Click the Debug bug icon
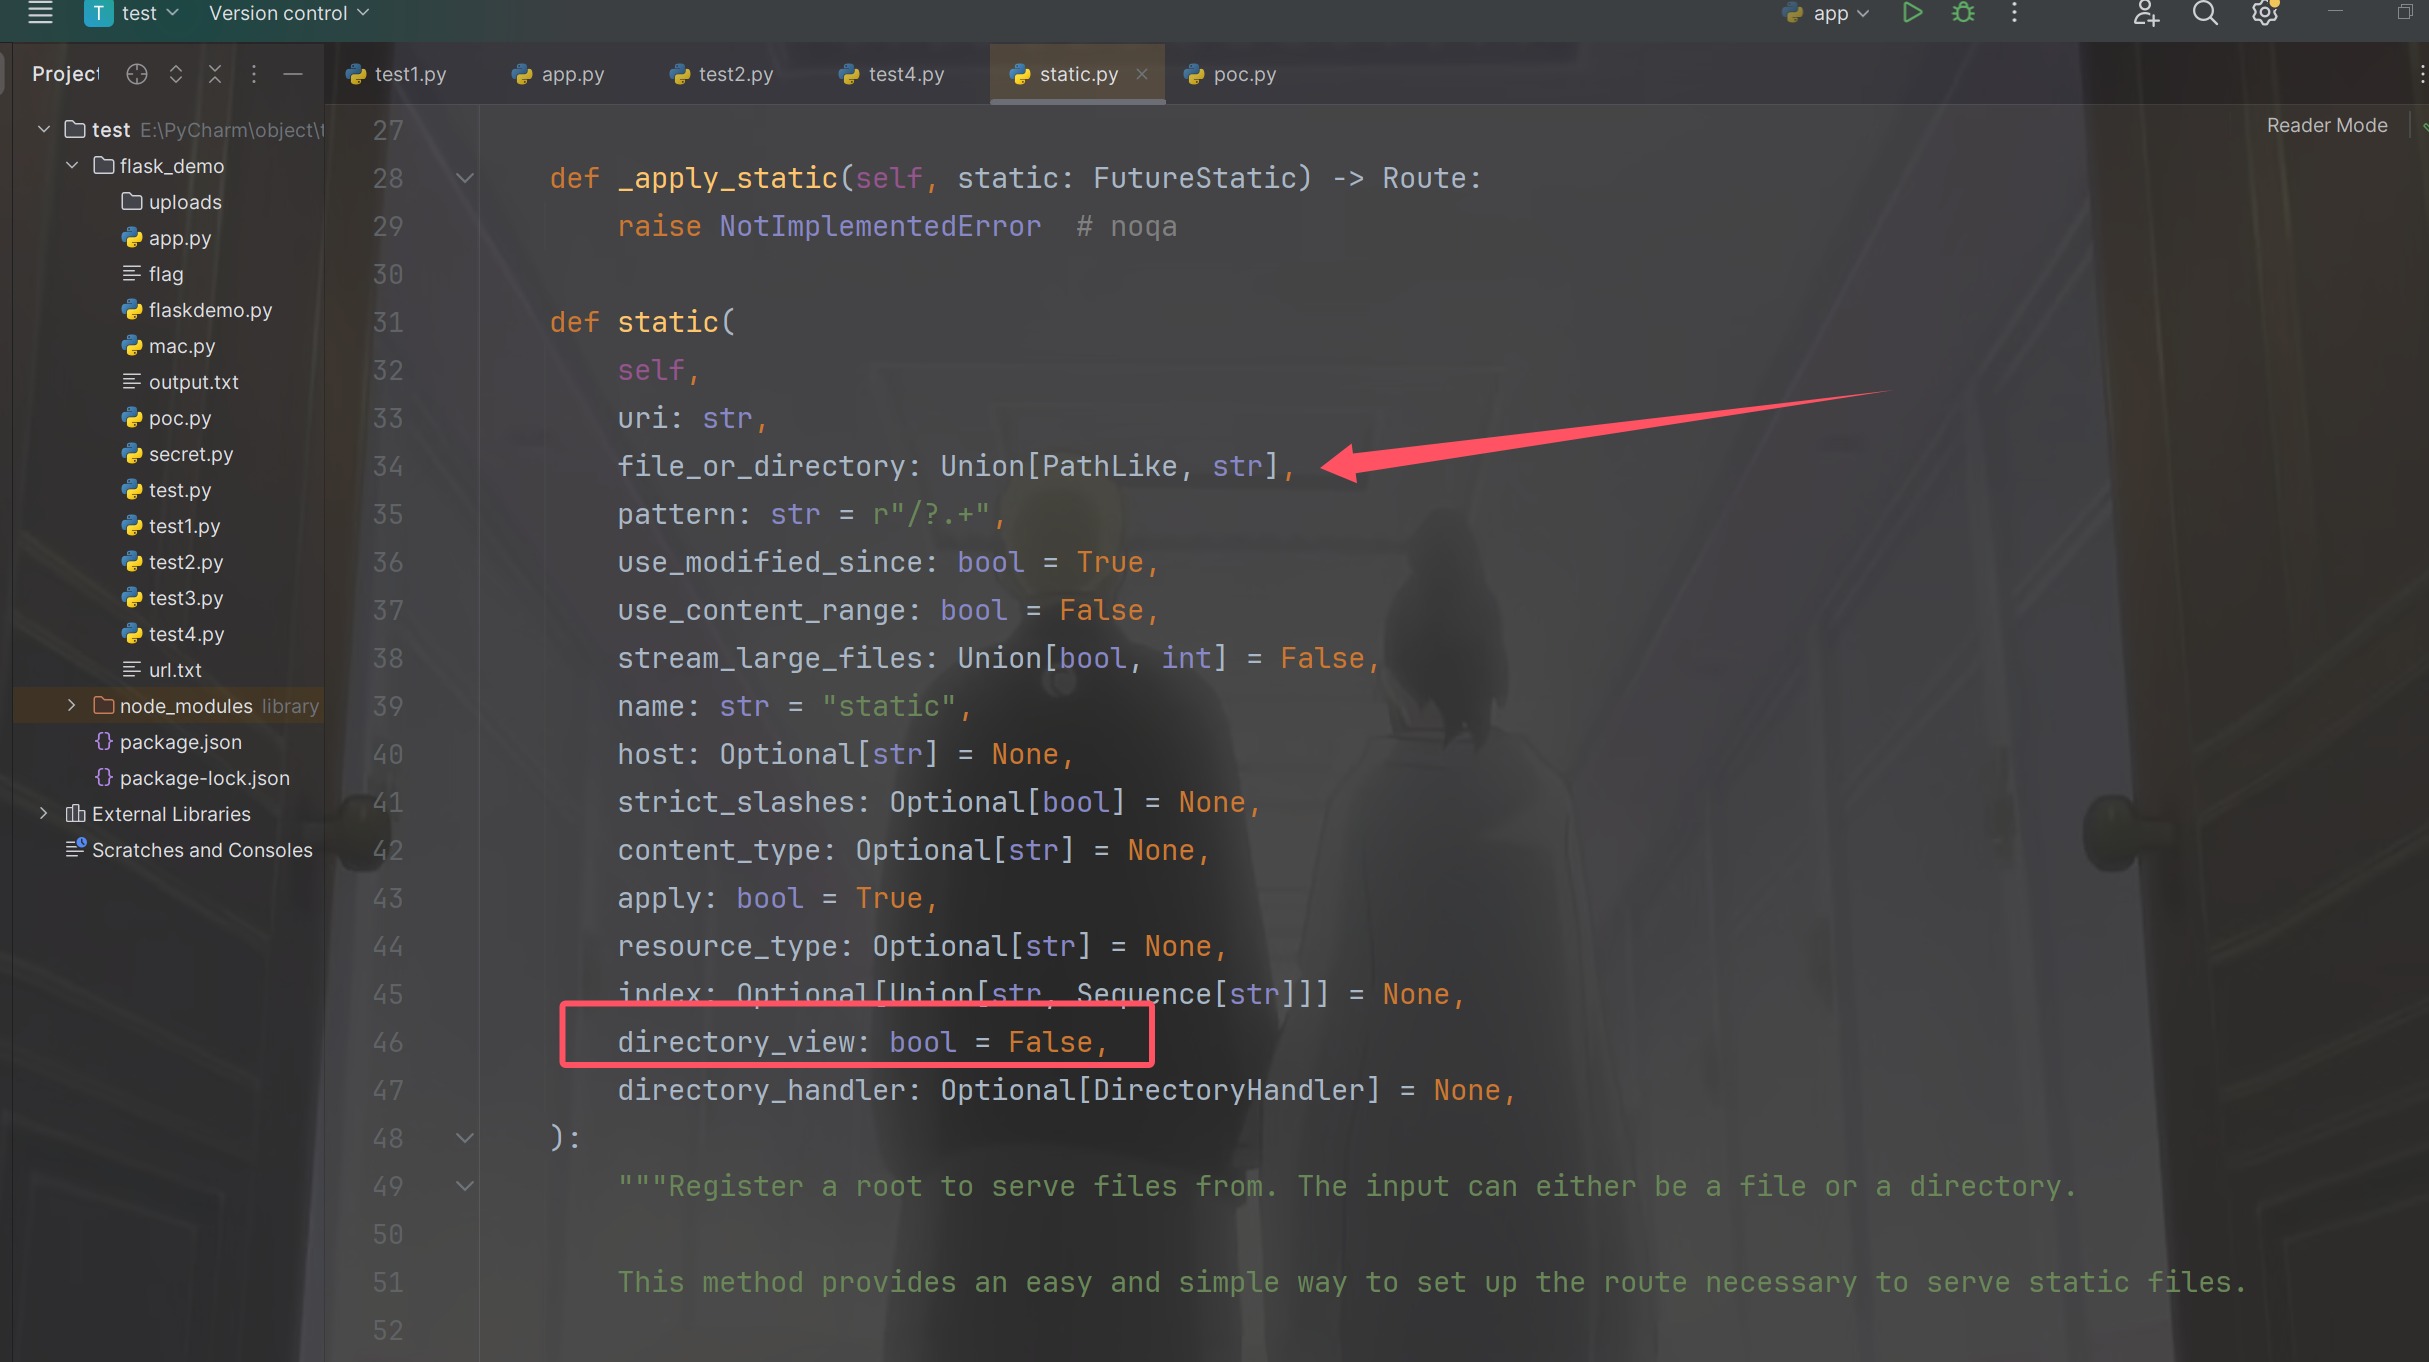This screenshot has height=1362, width=2429. pyautogui.click(x=1963, y=13)
